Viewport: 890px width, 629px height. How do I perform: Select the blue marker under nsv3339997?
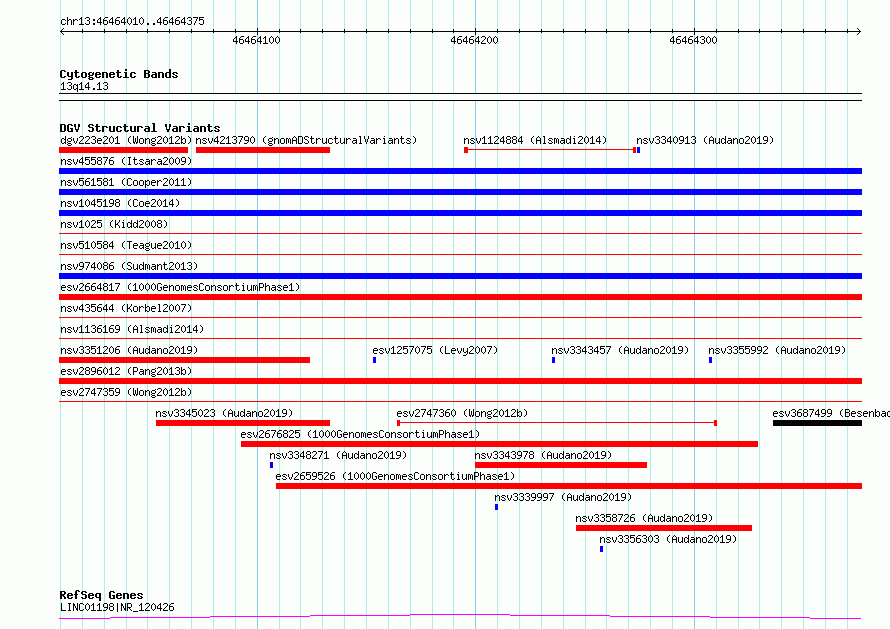(x=496, y=507)
